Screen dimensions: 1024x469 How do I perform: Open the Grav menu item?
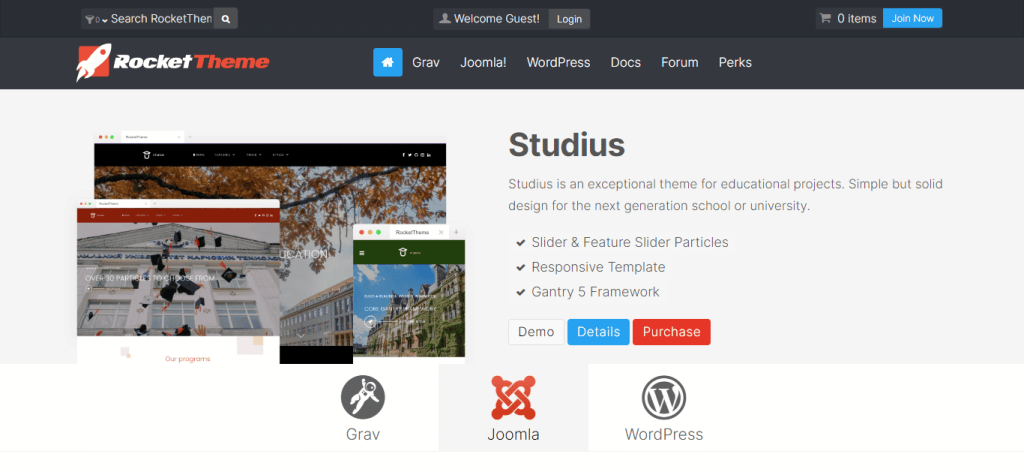point(426,63)
